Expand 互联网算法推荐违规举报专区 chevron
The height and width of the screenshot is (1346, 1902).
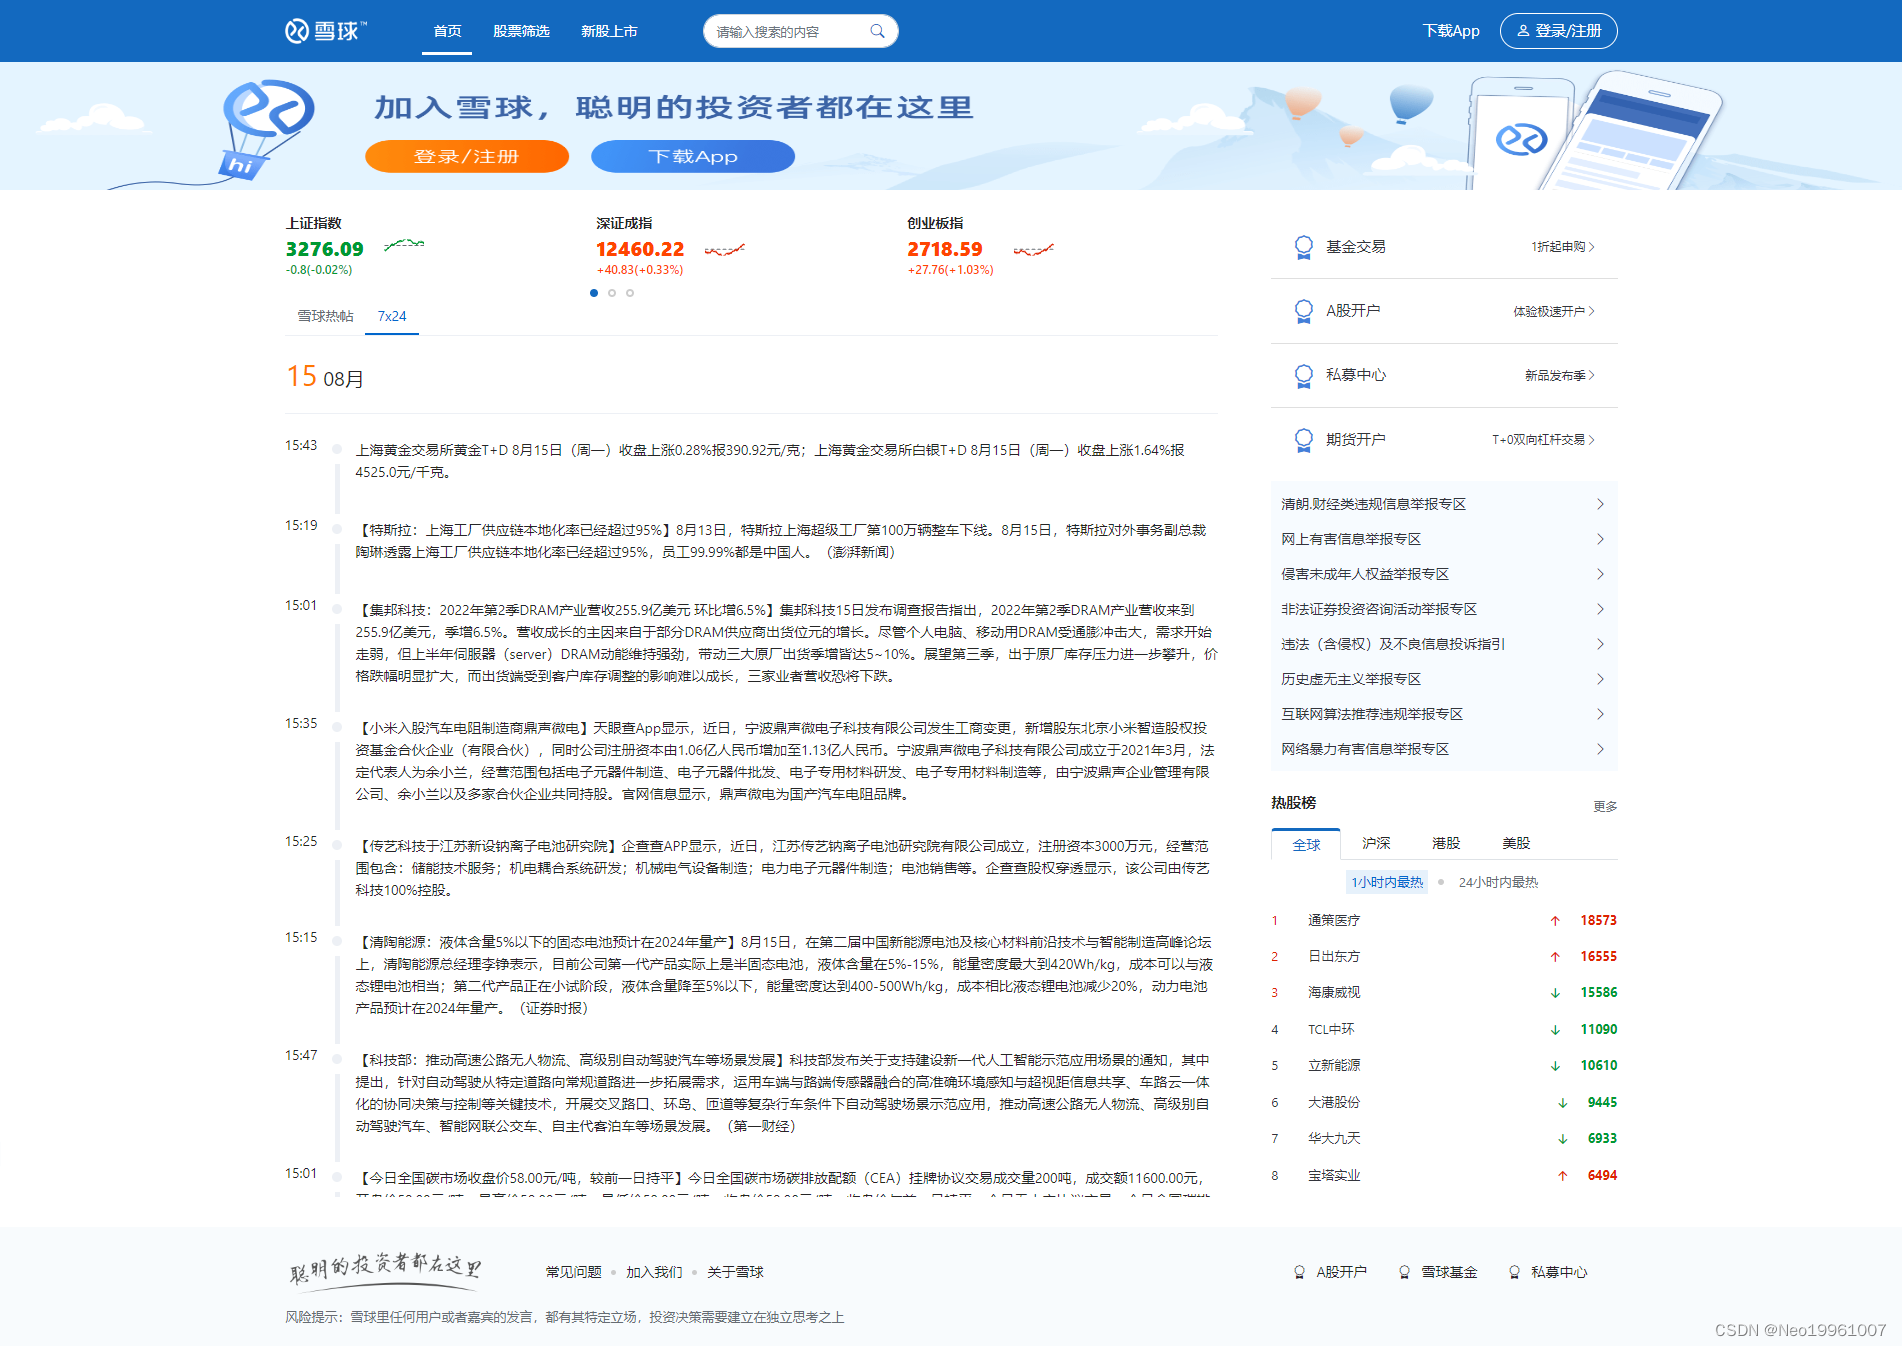coord(1600,714)
